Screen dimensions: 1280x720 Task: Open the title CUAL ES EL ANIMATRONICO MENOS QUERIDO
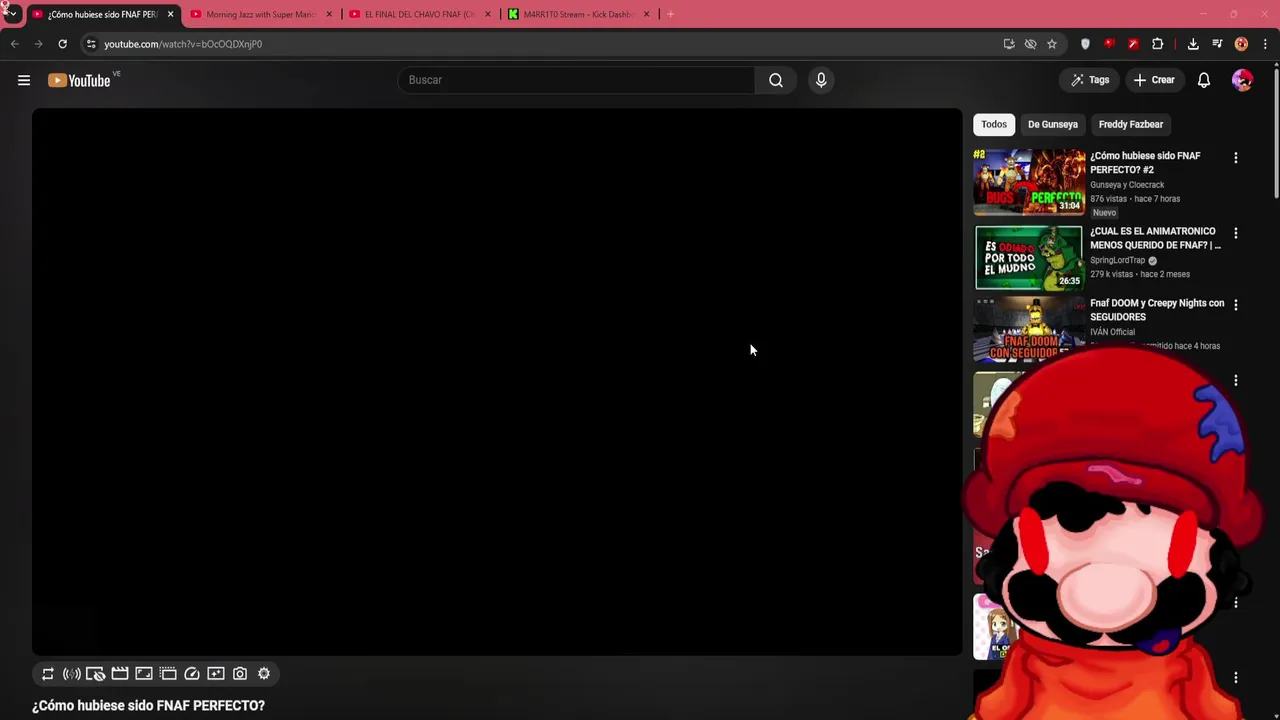tap(1155, 238)
